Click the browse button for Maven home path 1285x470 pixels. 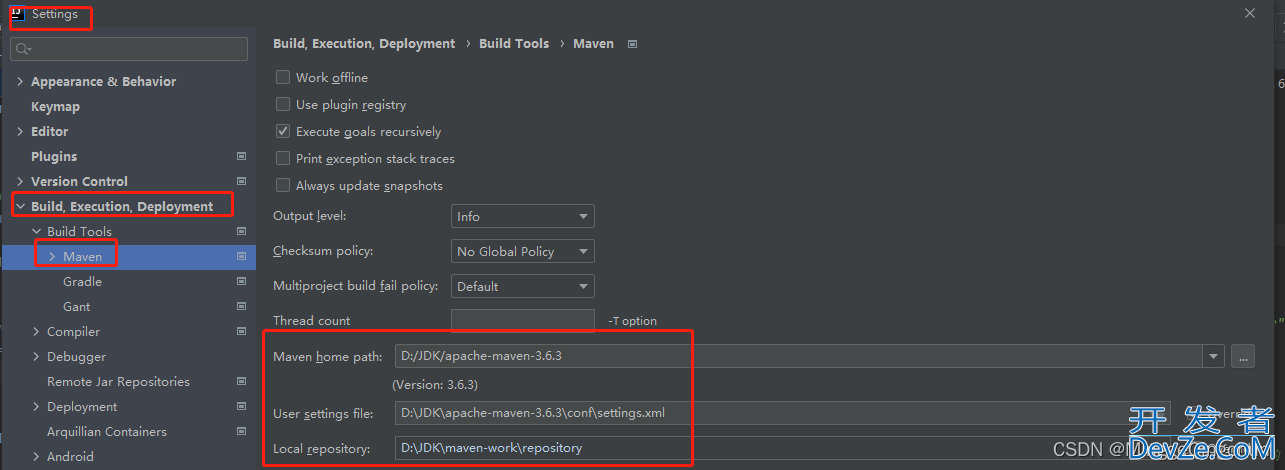point(1242,356)
